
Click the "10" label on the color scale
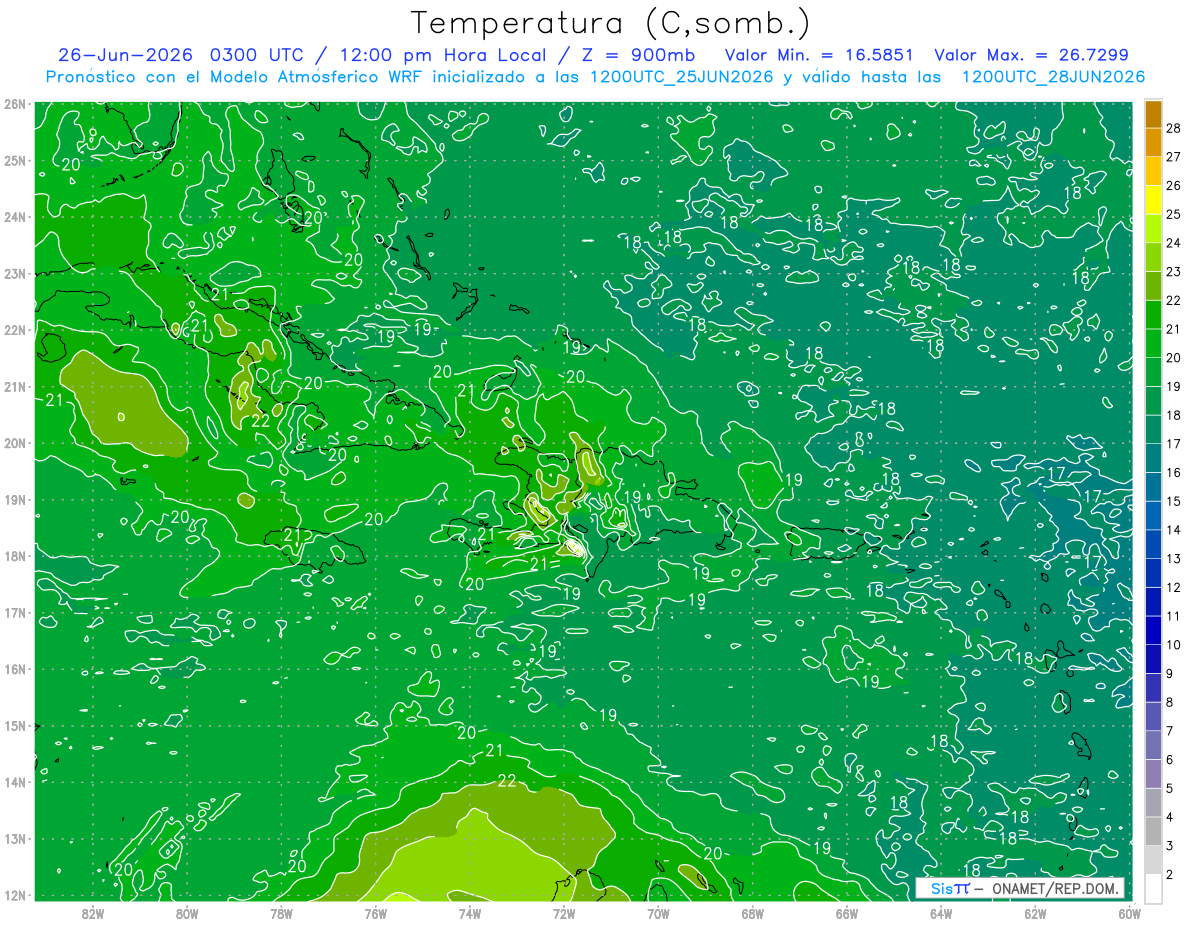click(x=1173, y=645)
